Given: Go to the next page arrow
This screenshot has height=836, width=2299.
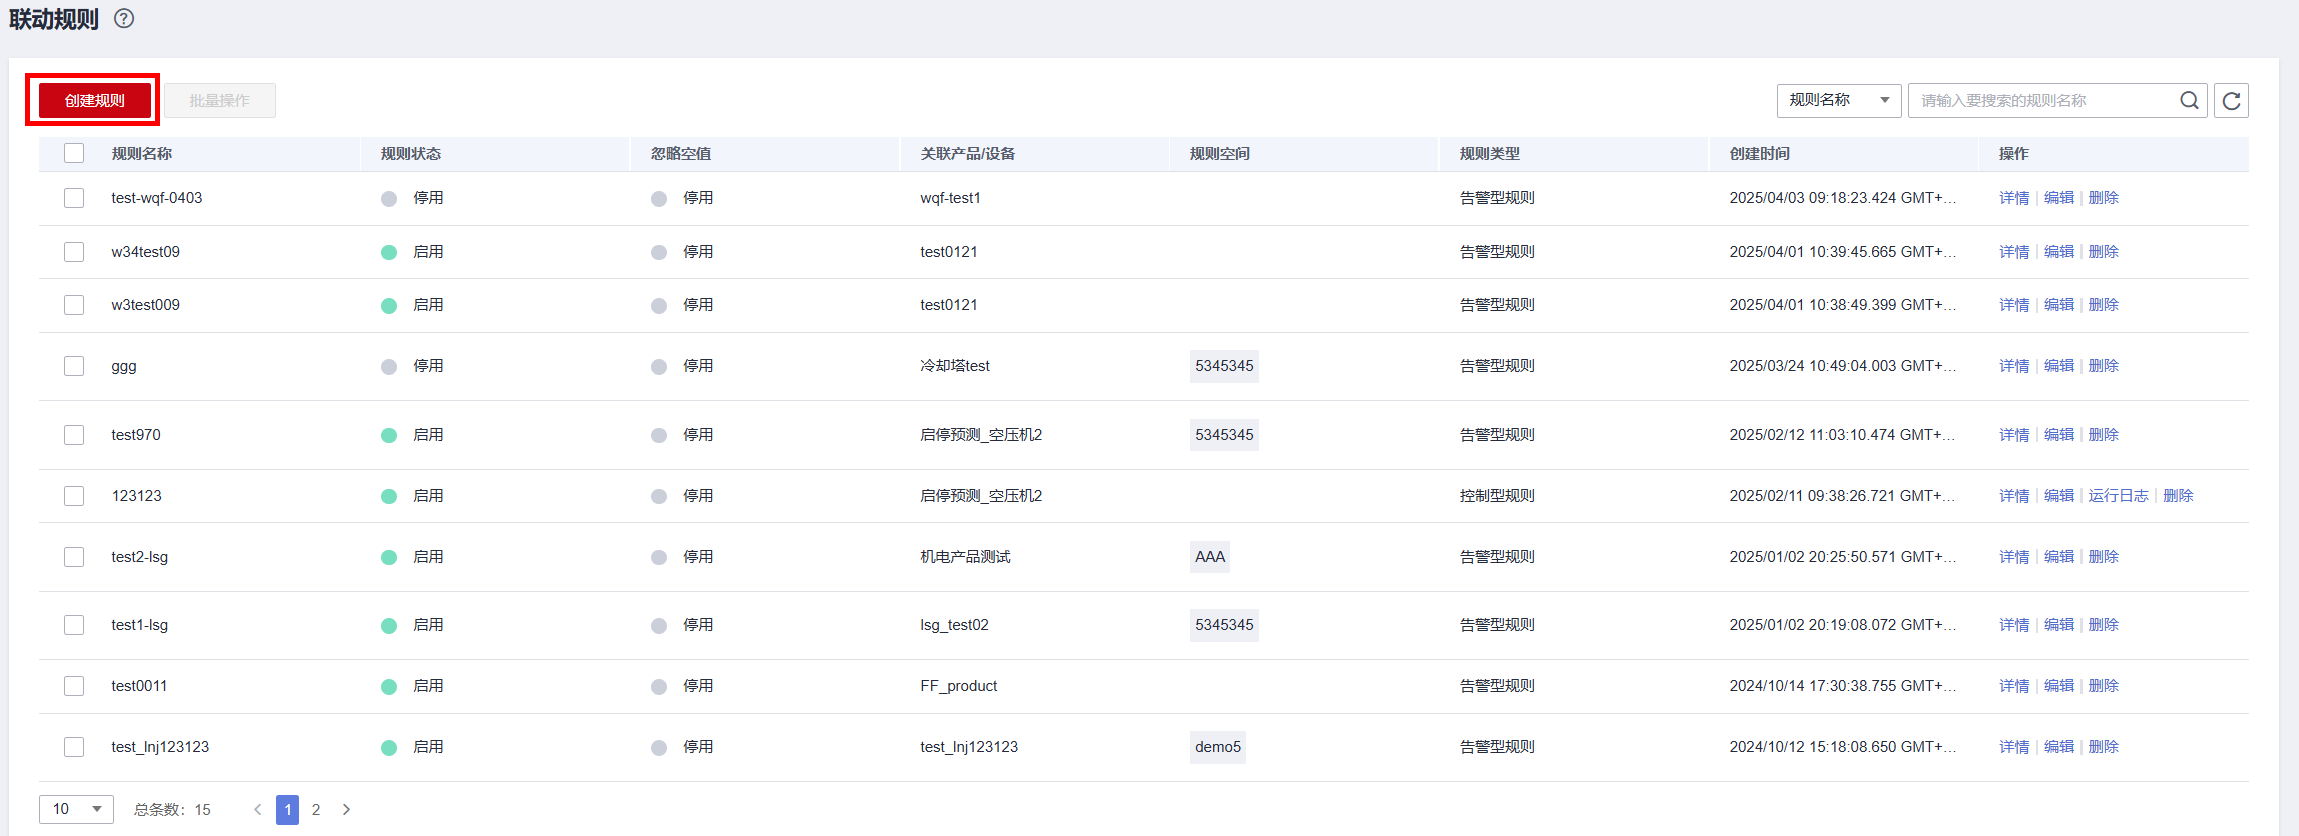Looking at the screenshot, I should tap(346, 809).
